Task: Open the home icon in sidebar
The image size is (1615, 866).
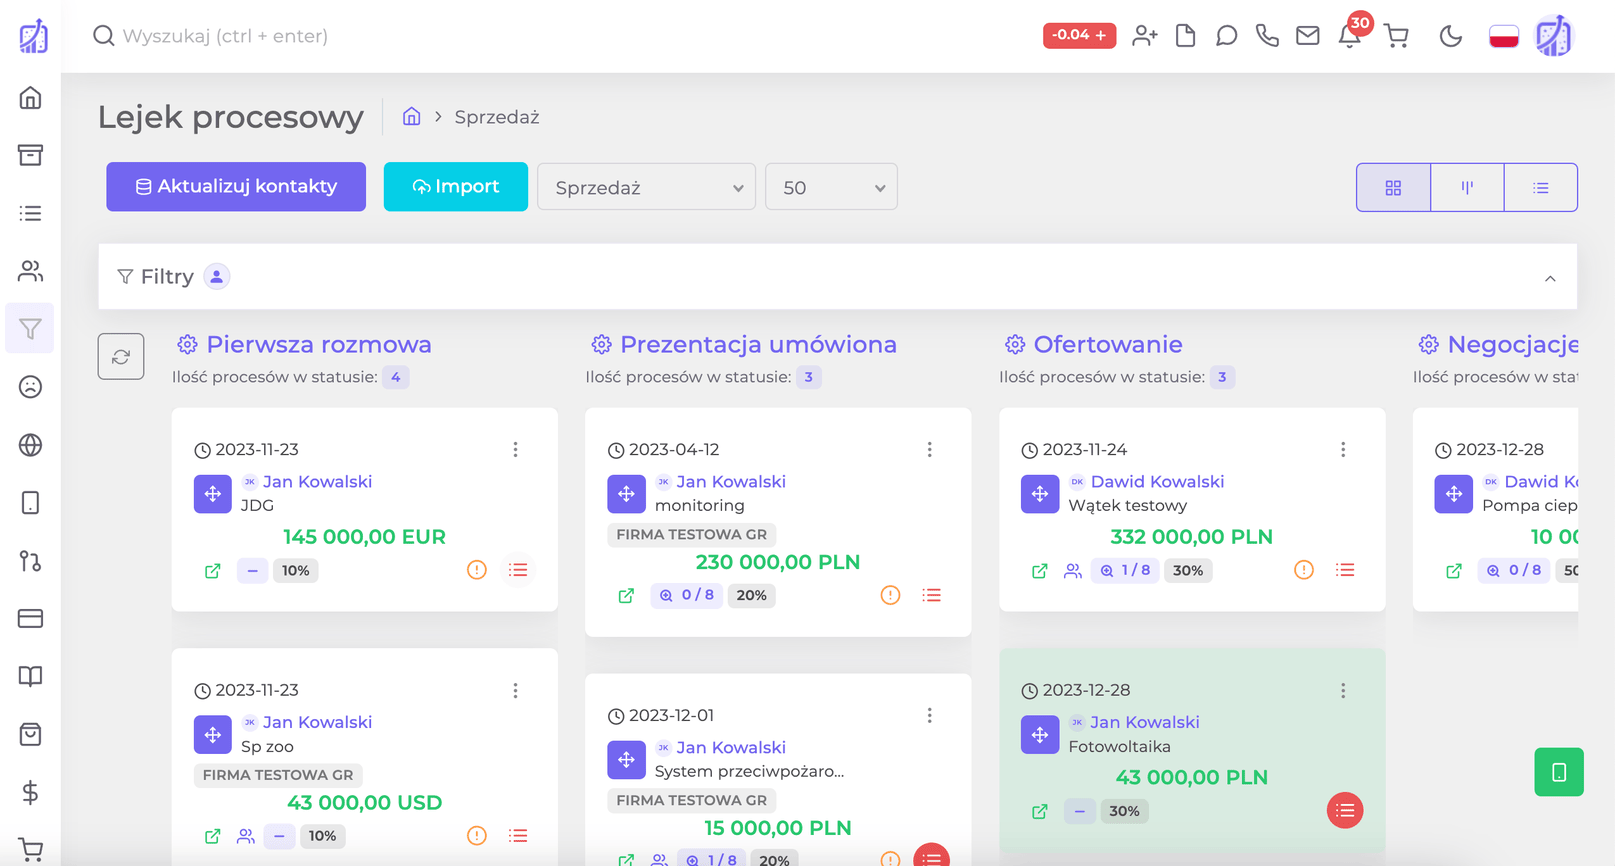Action: pyautogui.click(x=30, y=97)
